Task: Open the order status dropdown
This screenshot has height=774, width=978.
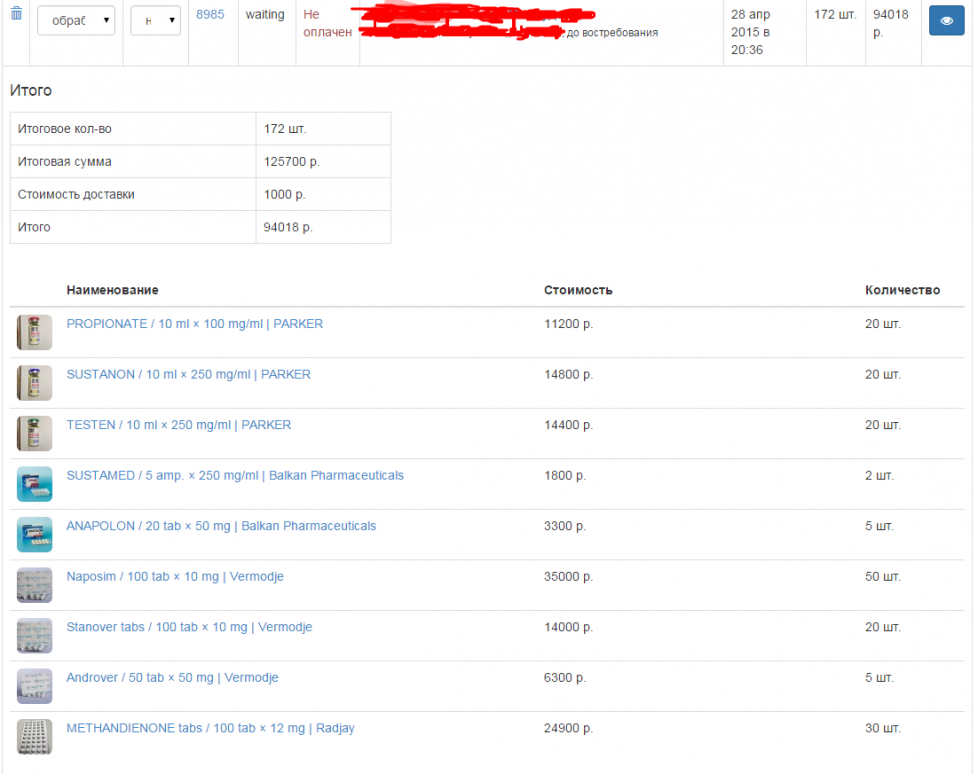Action: (76, 20)
